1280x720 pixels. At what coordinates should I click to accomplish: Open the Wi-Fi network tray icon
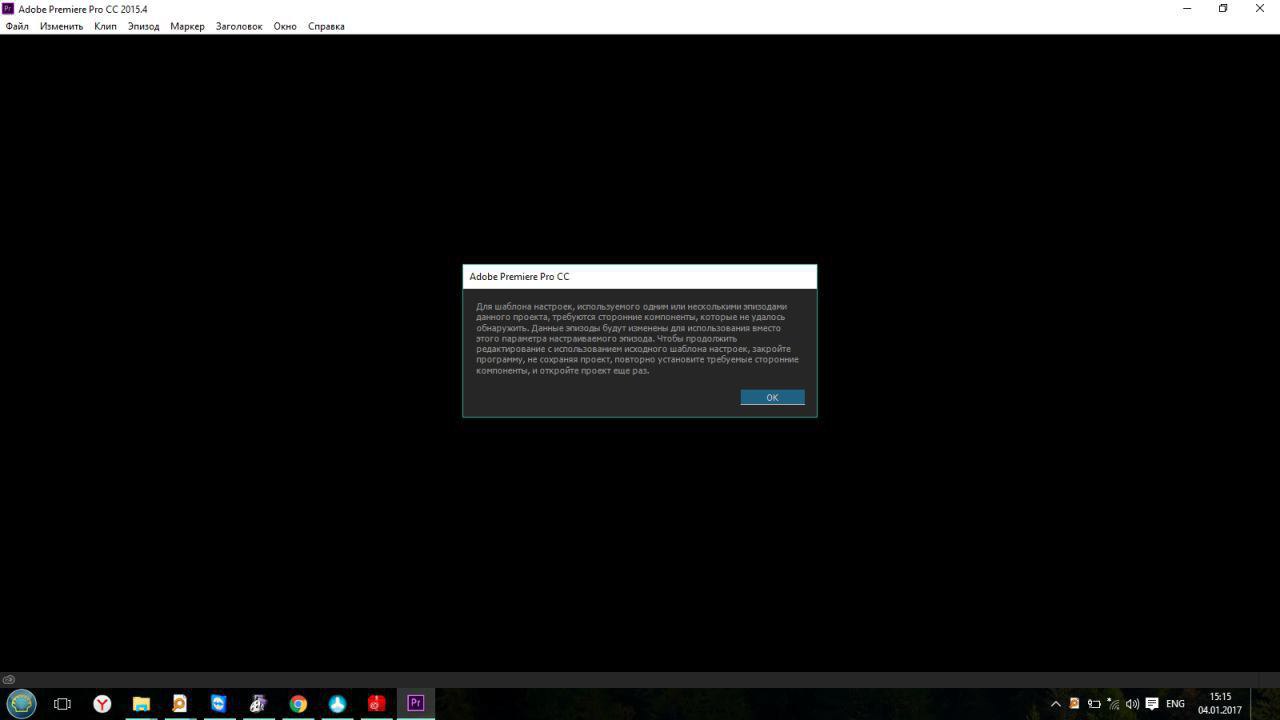1113,704
